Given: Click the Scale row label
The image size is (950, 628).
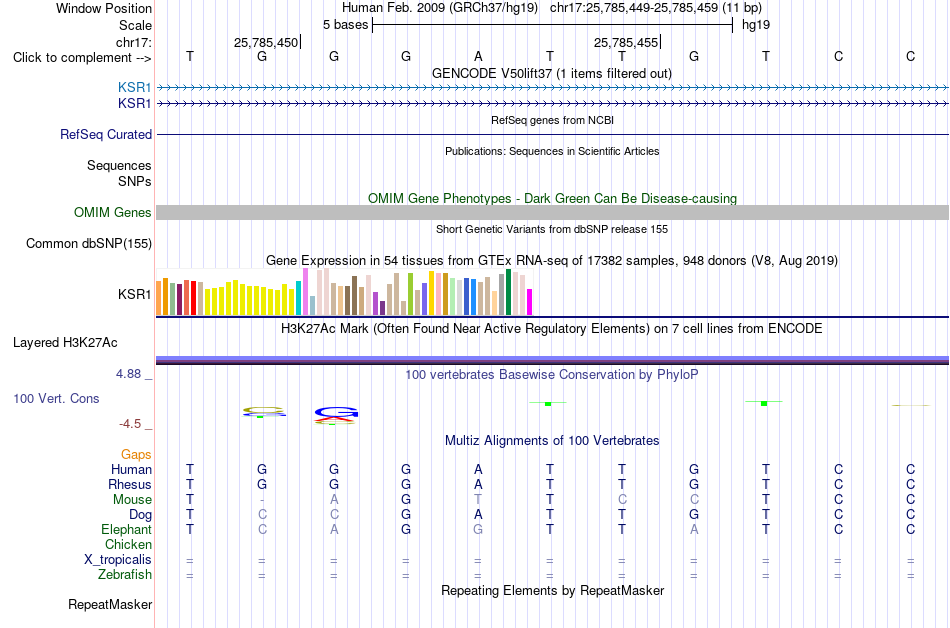Looking at the screenshot, I should click(136, 25).
